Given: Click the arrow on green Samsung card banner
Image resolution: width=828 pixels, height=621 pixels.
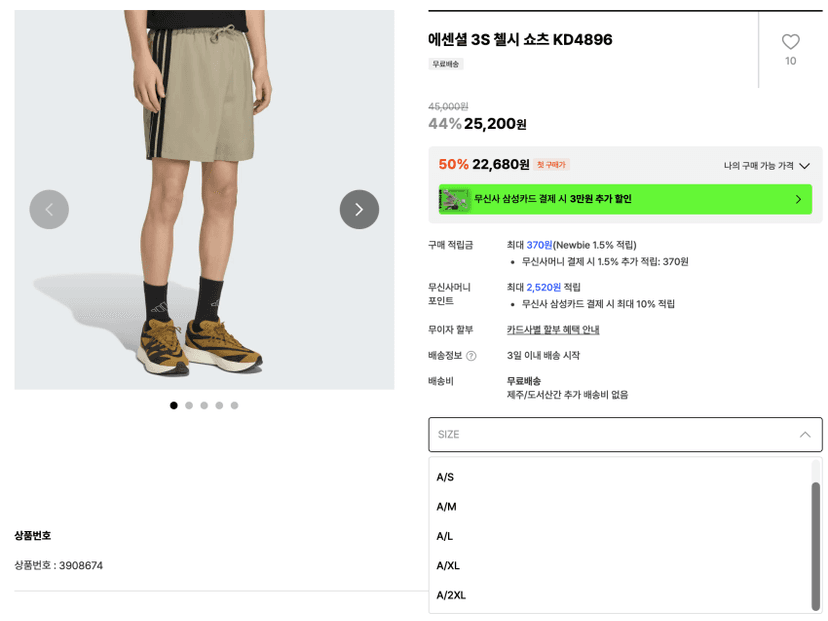Looking at the screenshot, I should 798,199.
